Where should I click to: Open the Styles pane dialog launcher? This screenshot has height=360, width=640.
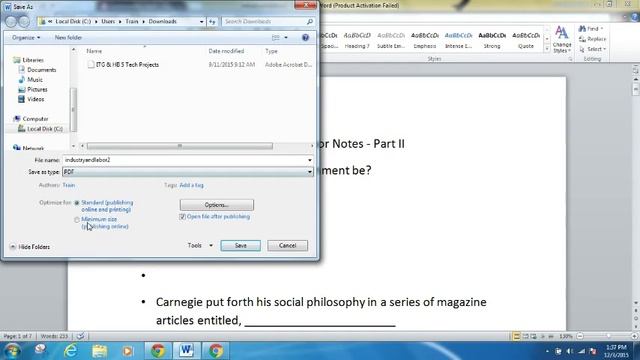pyautogui.click(x=570, y=59)
